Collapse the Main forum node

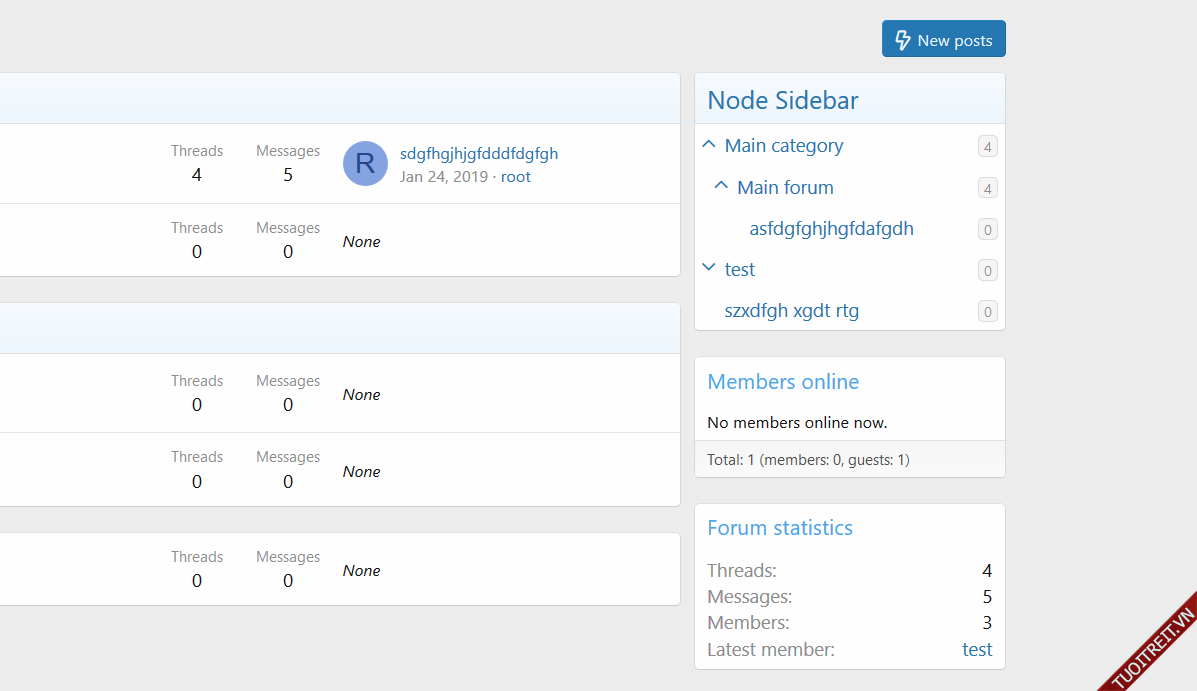point(721,187)
